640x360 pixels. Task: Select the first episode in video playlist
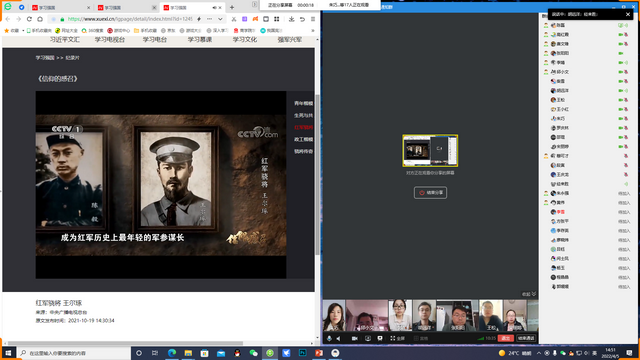(303, 103)
